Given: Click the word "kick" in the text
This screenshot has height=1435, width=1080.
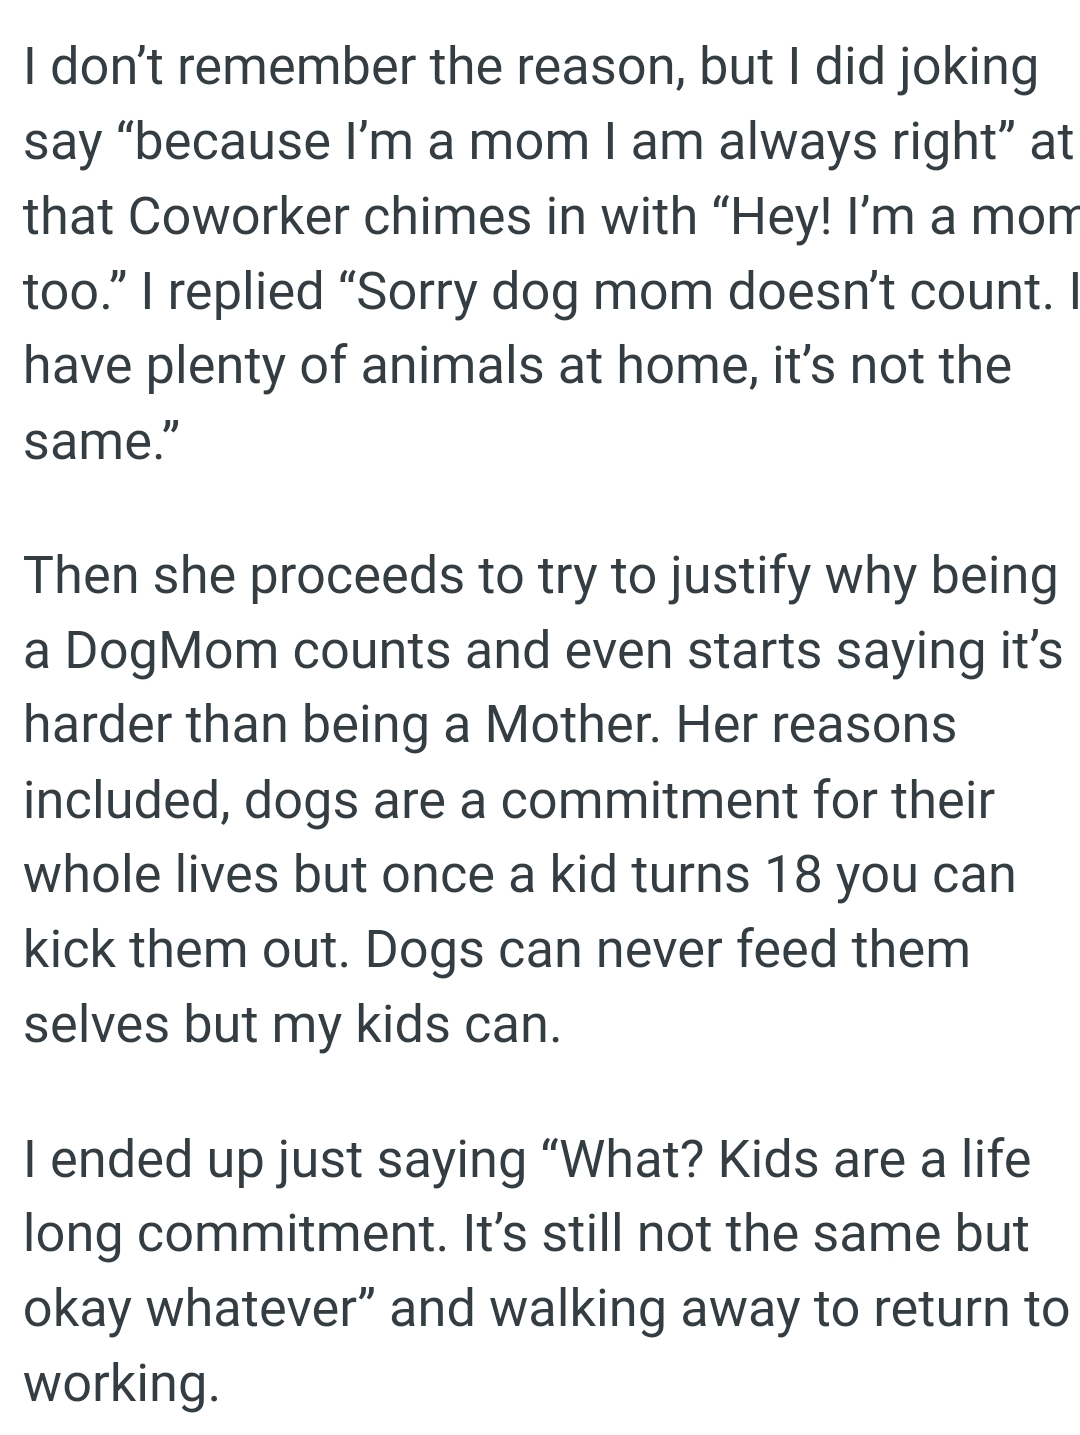Looking at the screenshot, I should [68, 949].
